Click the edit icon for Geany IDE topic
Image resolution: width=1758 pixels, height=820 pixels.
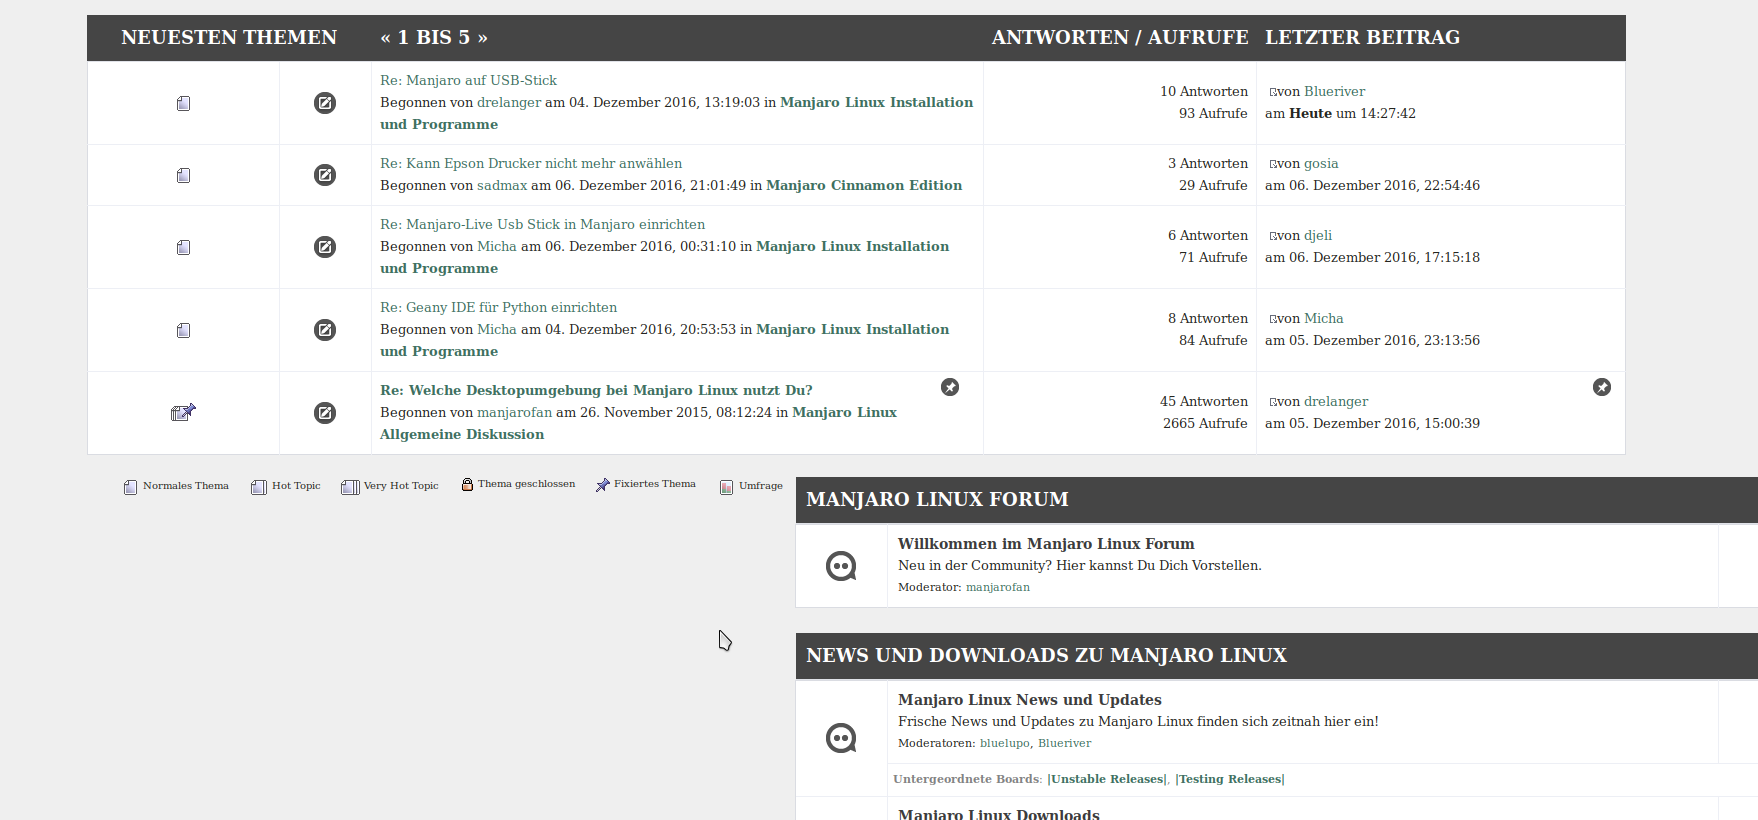point(325,330)
